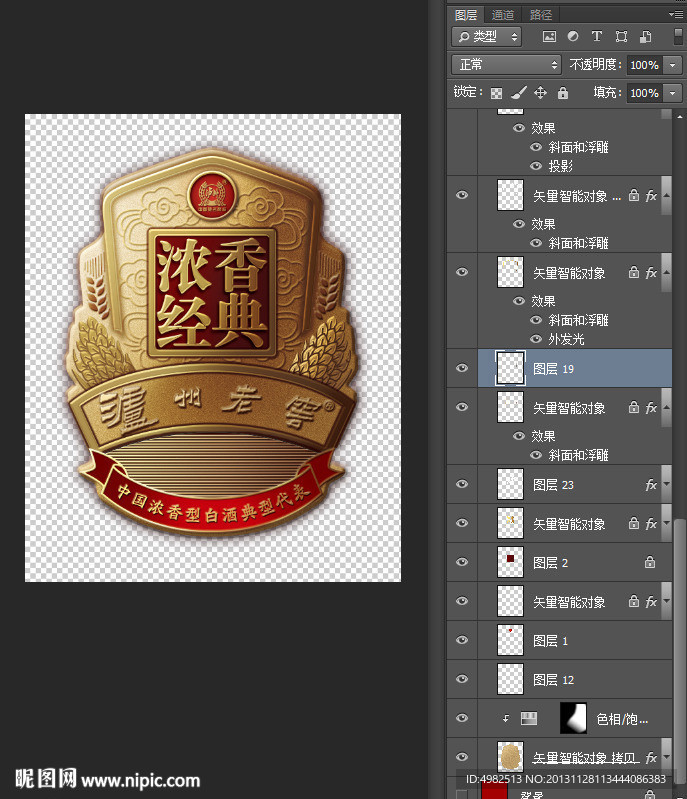Hide 图层 19 with its eye icon
687x799 pixels.
[x=462, y=368]
